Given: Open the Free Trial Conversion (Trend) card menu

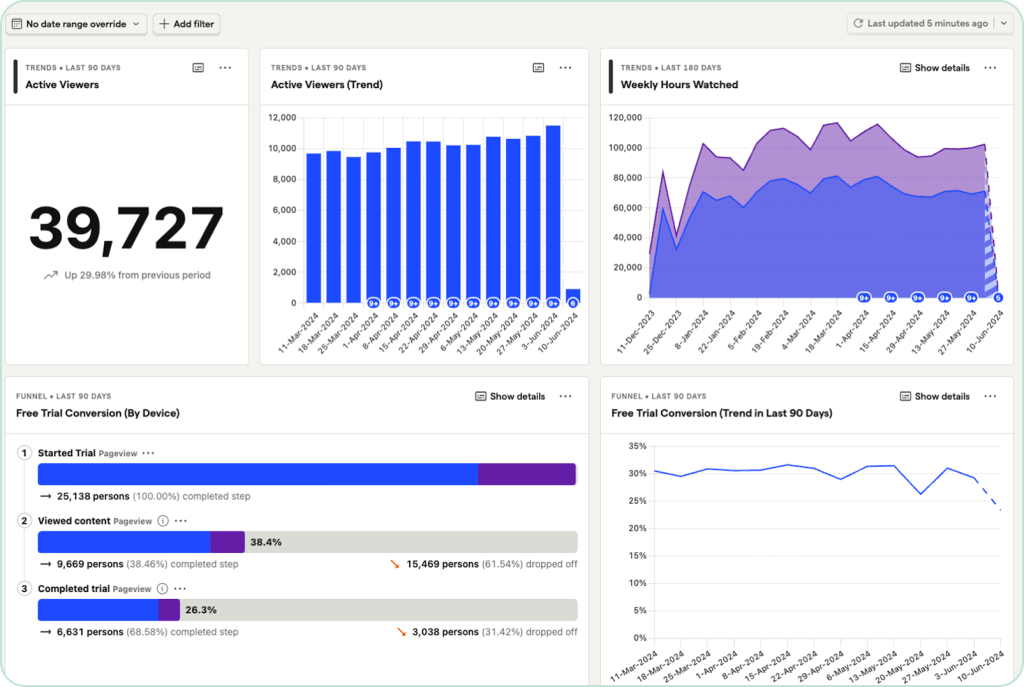Looking at the screenshot, I should pyautogui.click(x=991, y=396).
